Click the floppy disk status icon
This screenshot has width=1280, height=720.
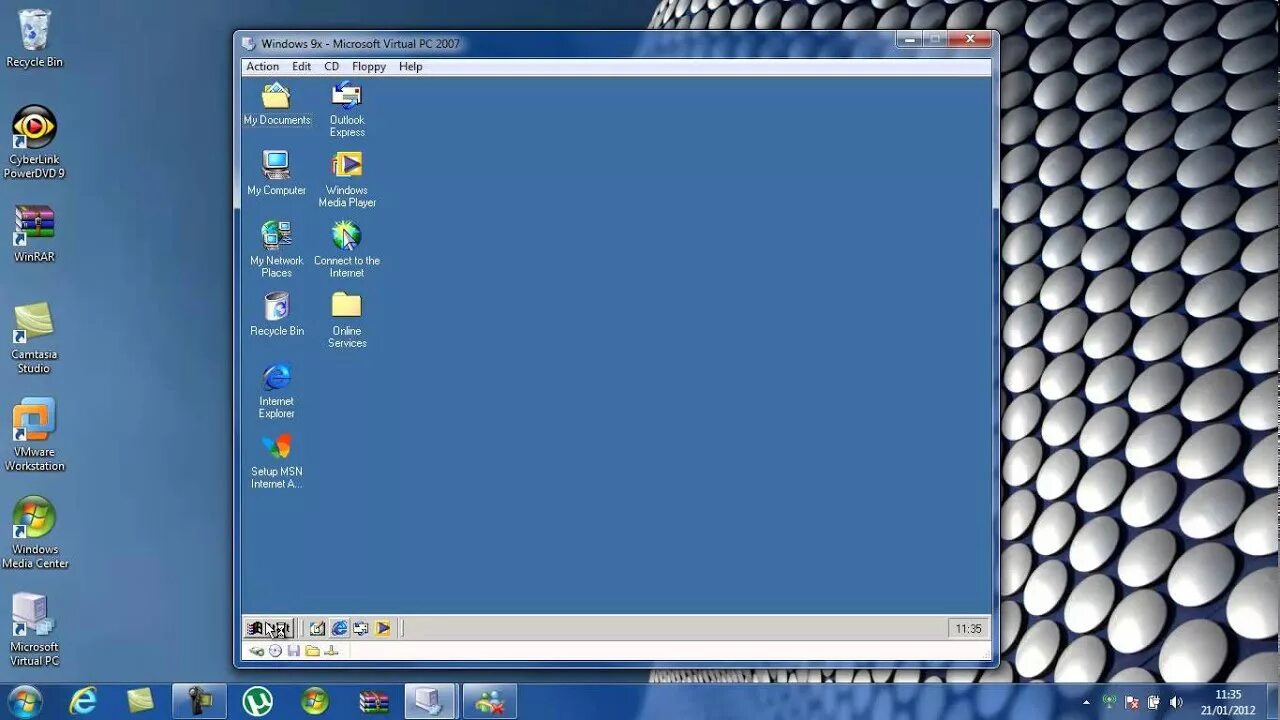[x=293, y=651]
